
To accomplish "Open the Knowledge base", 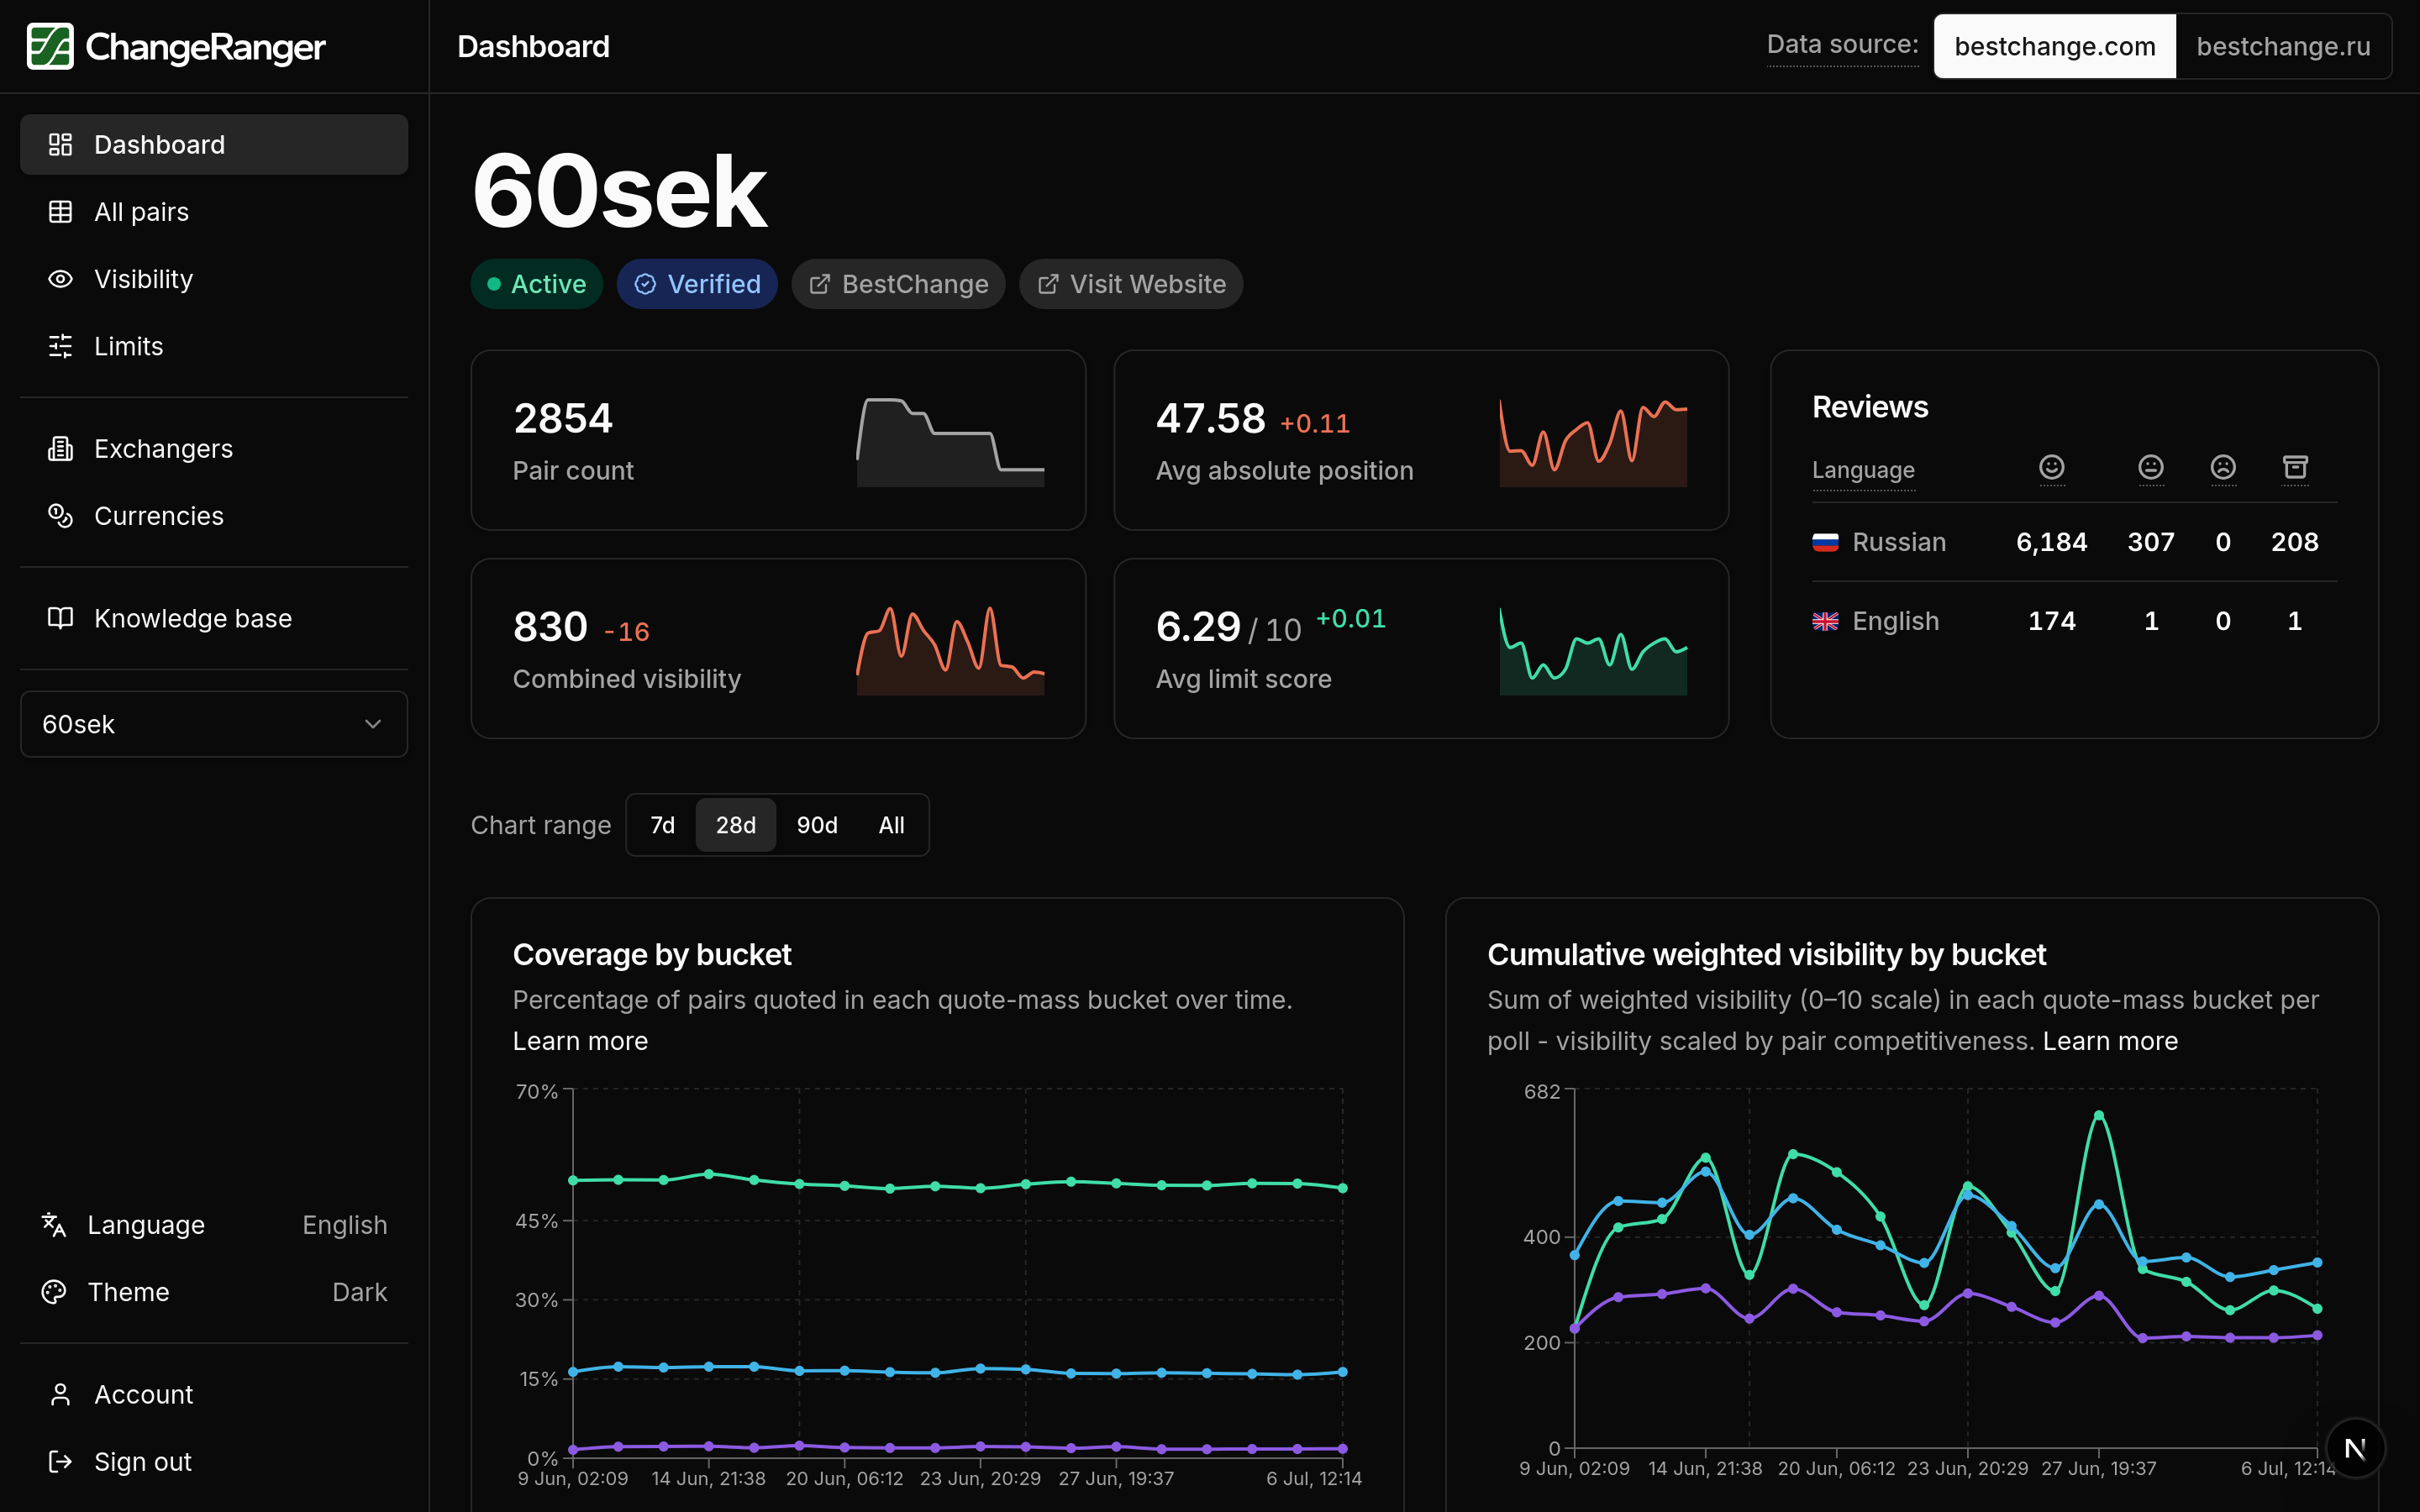I will (214, 618).
